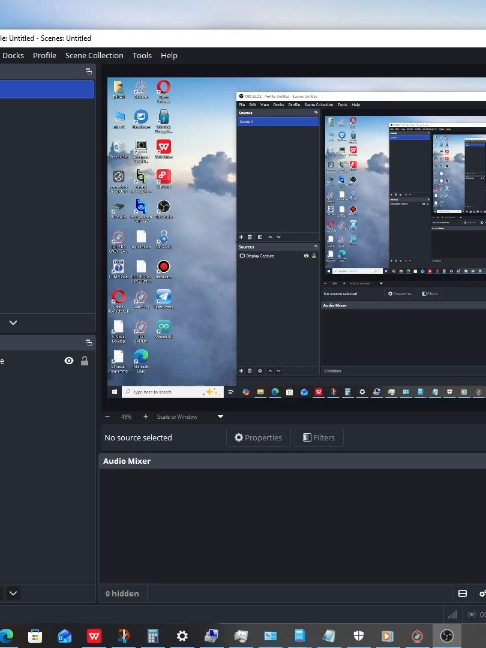Image resolution: width=486 pixels, height=648 pixels.
Task: Zoom in the preview with the plus button
Action: [145, 417]
